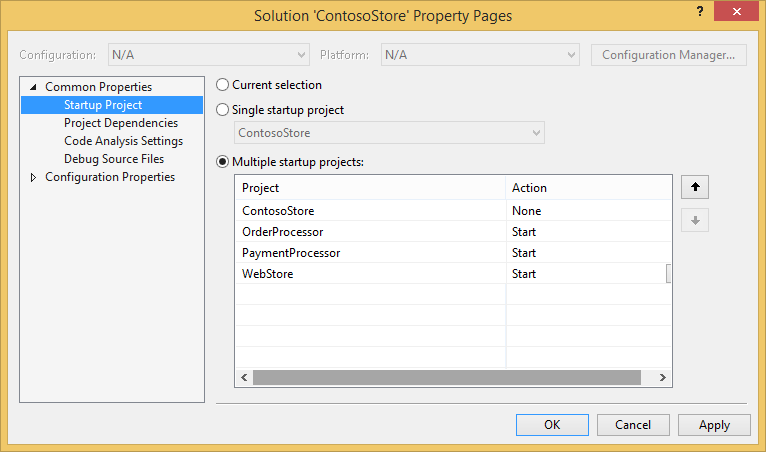Screen dimensions: 766x452
Task: Open the Code Analysis Settings page
Action: pos(124,141)
